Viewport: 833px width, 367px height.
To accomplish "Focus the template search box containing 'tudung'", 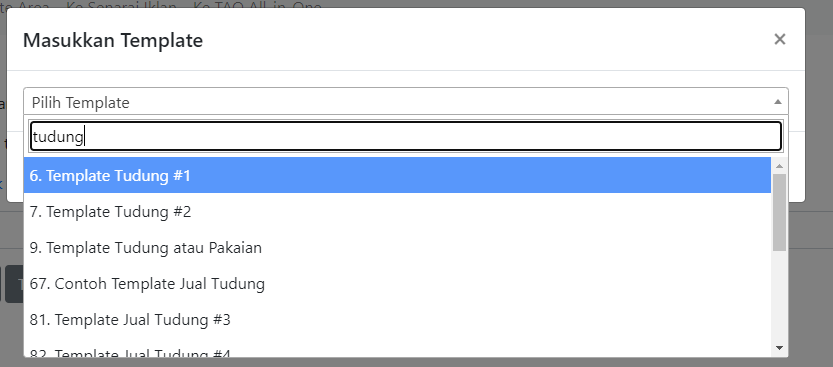I will tap(406, 136).
